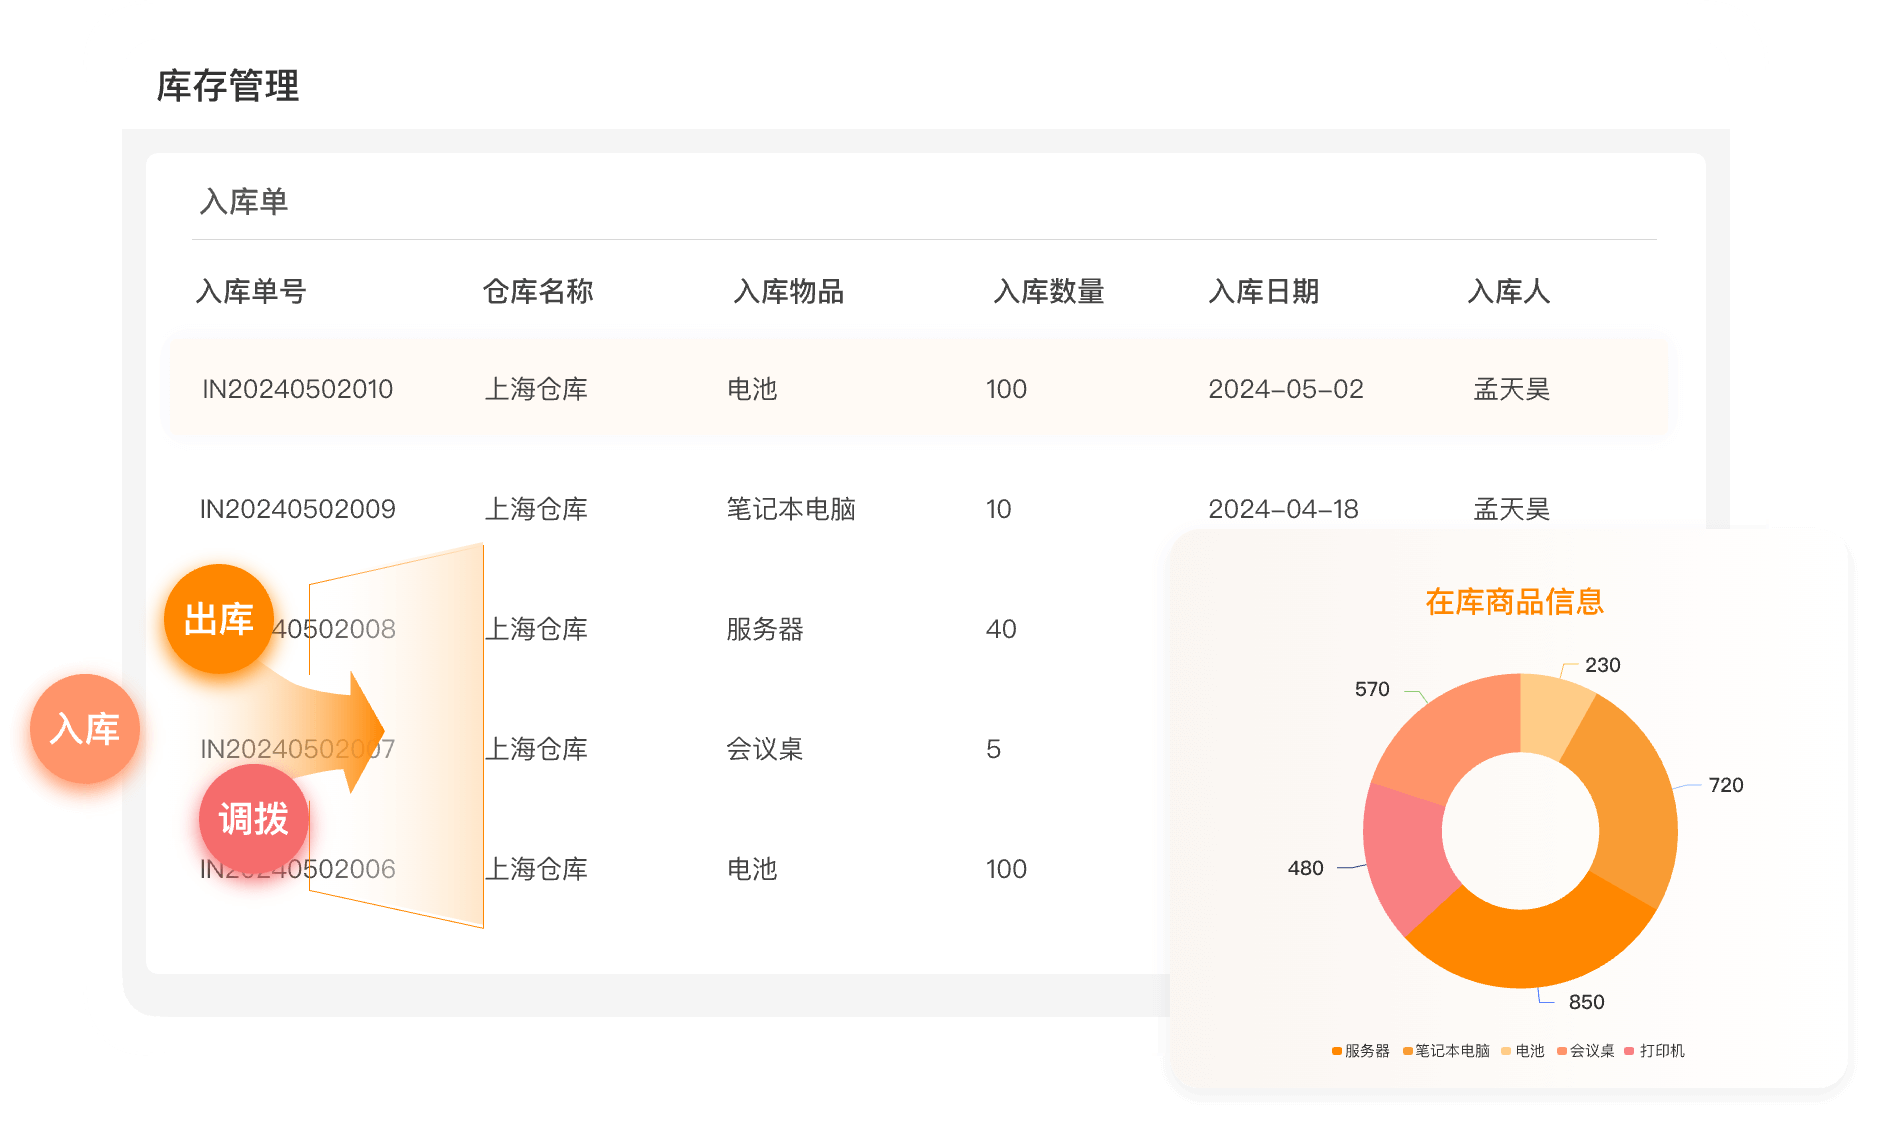
Task: Sort by 入库日期 column header
Action: coord(1263,292)
